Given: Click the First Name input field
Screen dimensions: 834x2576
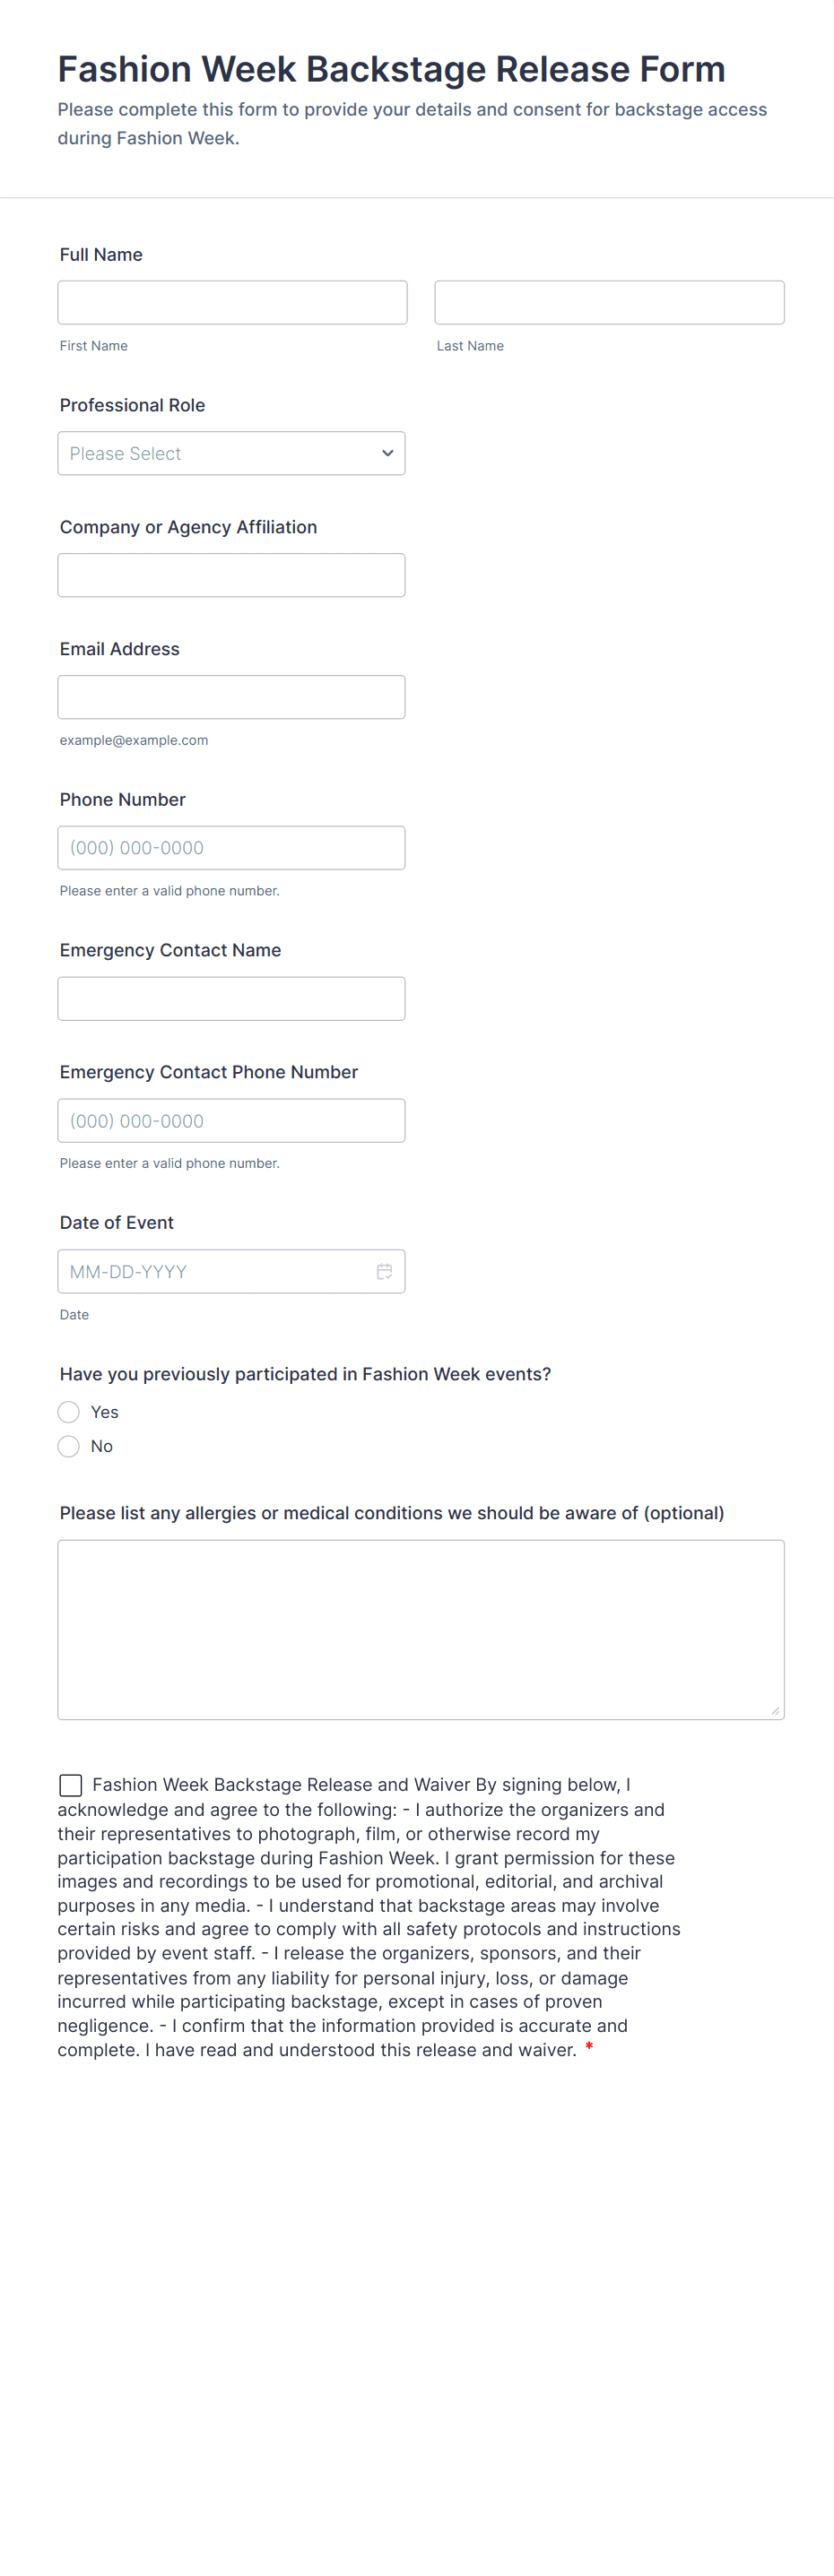Looking at the screenshot, I should (232, 302).
